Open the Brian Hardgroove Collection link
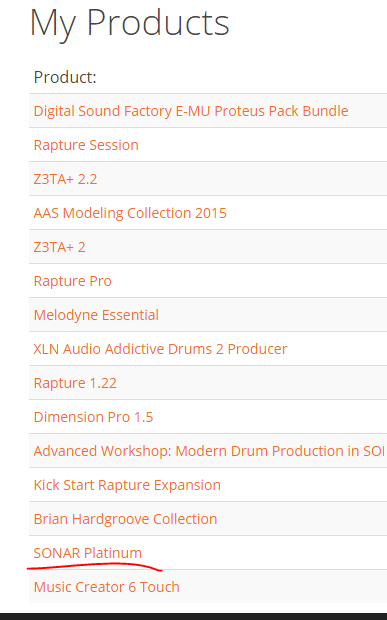The image size is (387, 620). 125,519
